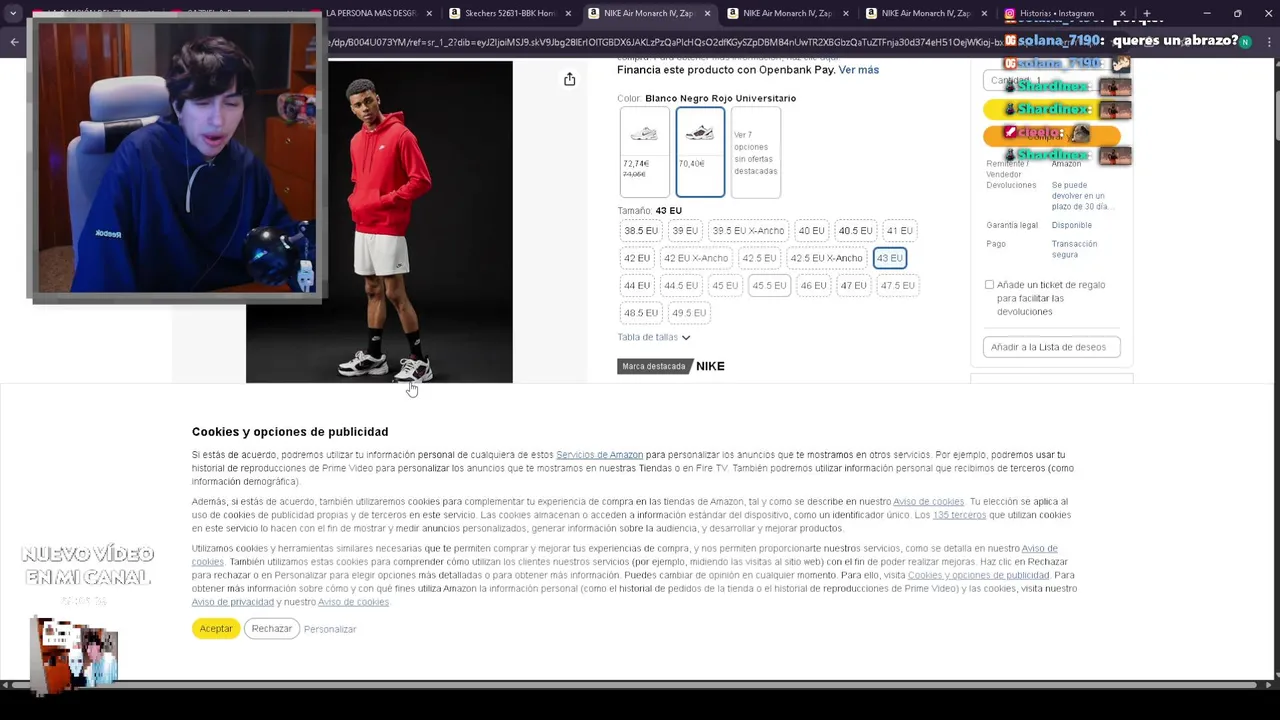Open 'Ver 7 opciones sin ofertas destacadas'

(x=755, y=152)
